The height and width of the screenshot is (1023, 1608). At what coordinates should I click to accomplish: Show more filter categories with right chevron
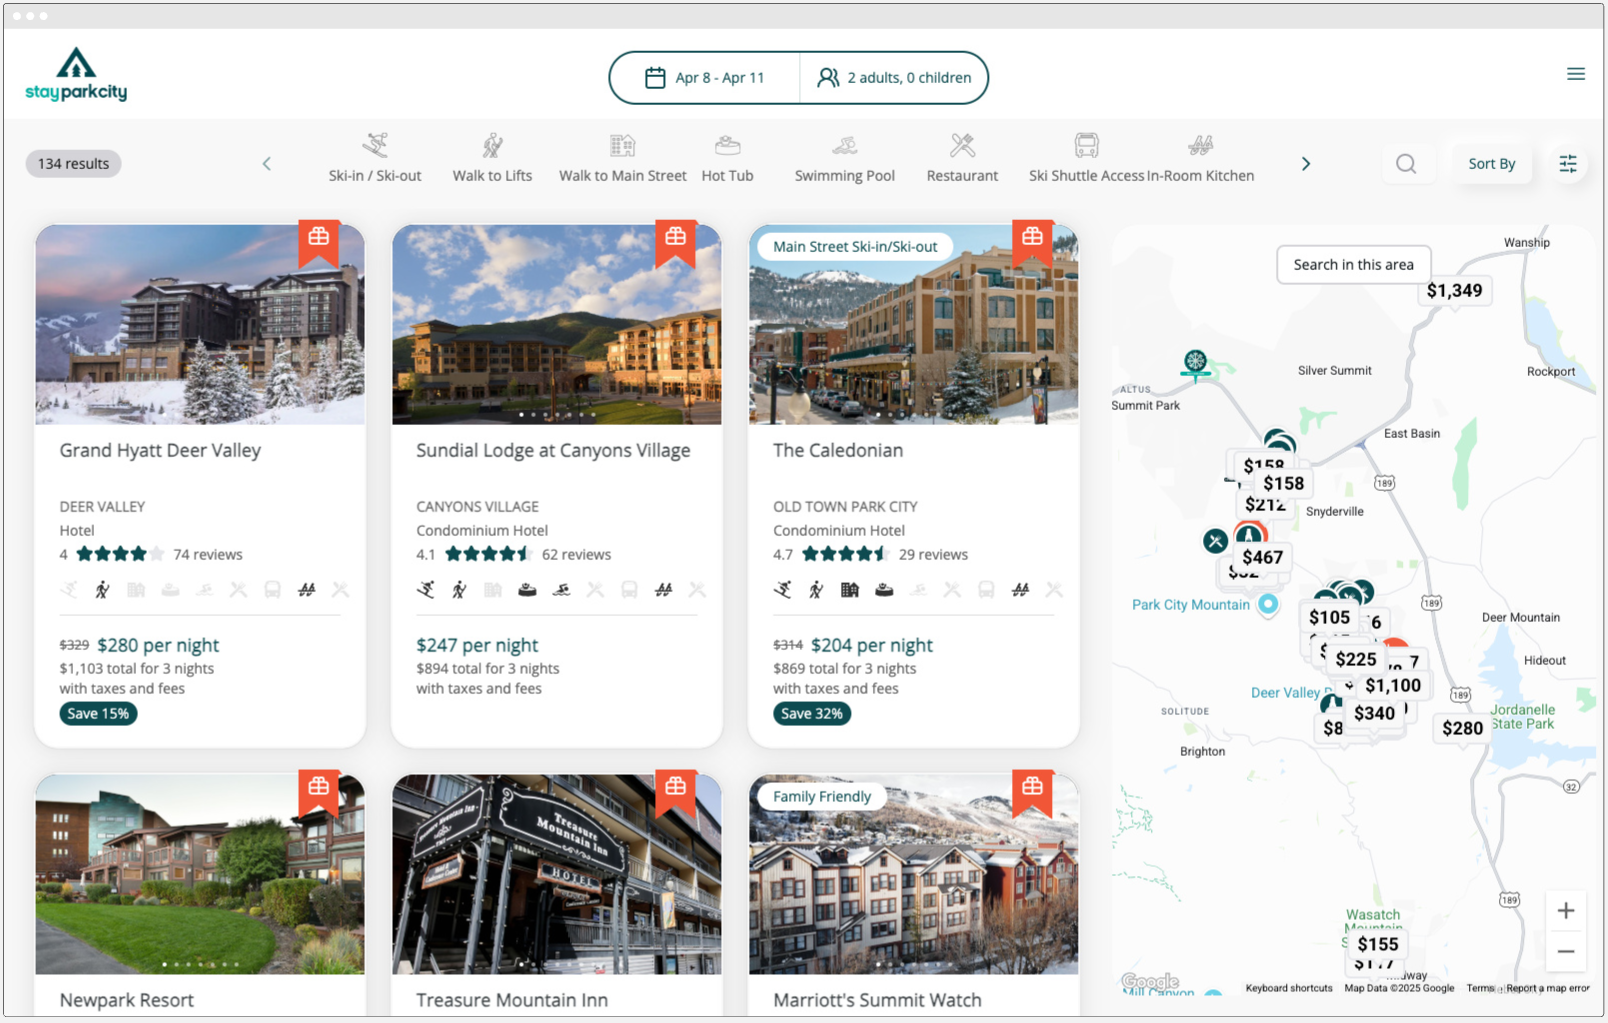click(1305, 164)
